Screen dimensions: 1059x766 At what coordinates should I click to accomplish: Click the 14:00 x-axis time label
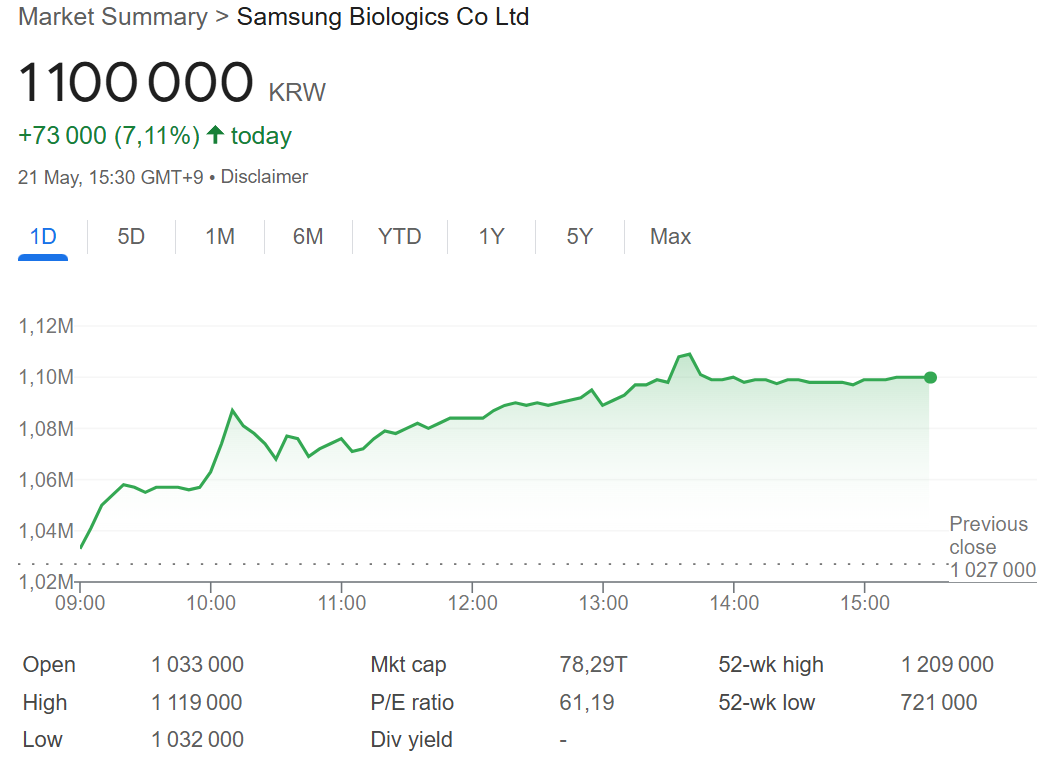pyautogui.click(x=734, y=603)
